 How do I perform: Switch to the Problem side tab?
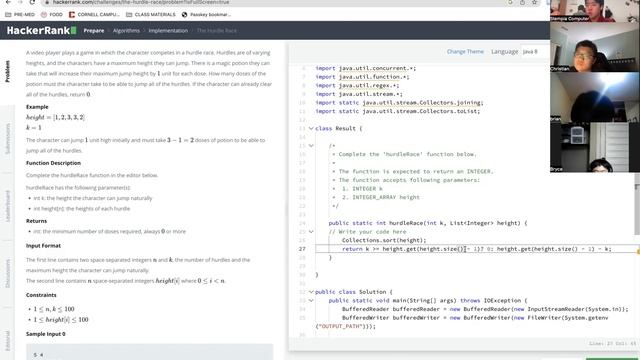pos(7,71)
